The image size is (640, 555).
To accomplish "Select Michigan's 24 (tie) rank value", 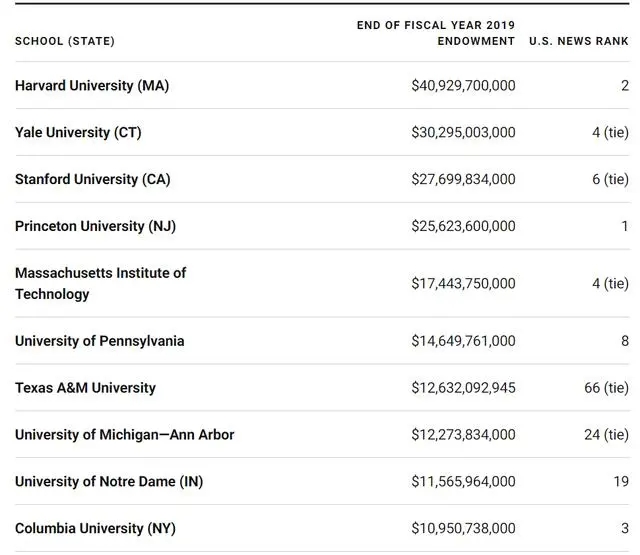I will [606, 435].
